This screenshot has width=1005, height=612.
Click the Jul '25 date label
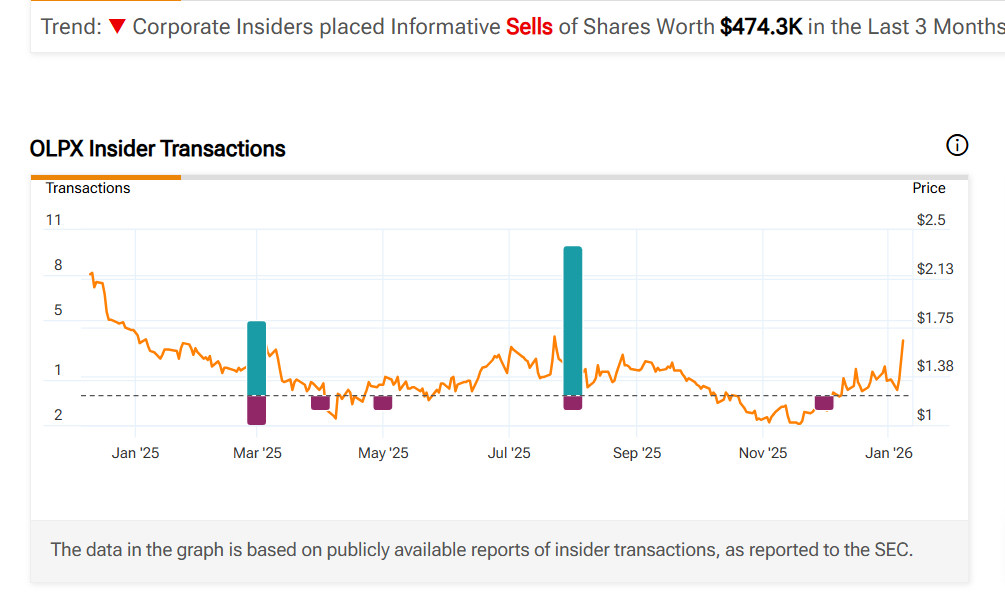point(509,453)
